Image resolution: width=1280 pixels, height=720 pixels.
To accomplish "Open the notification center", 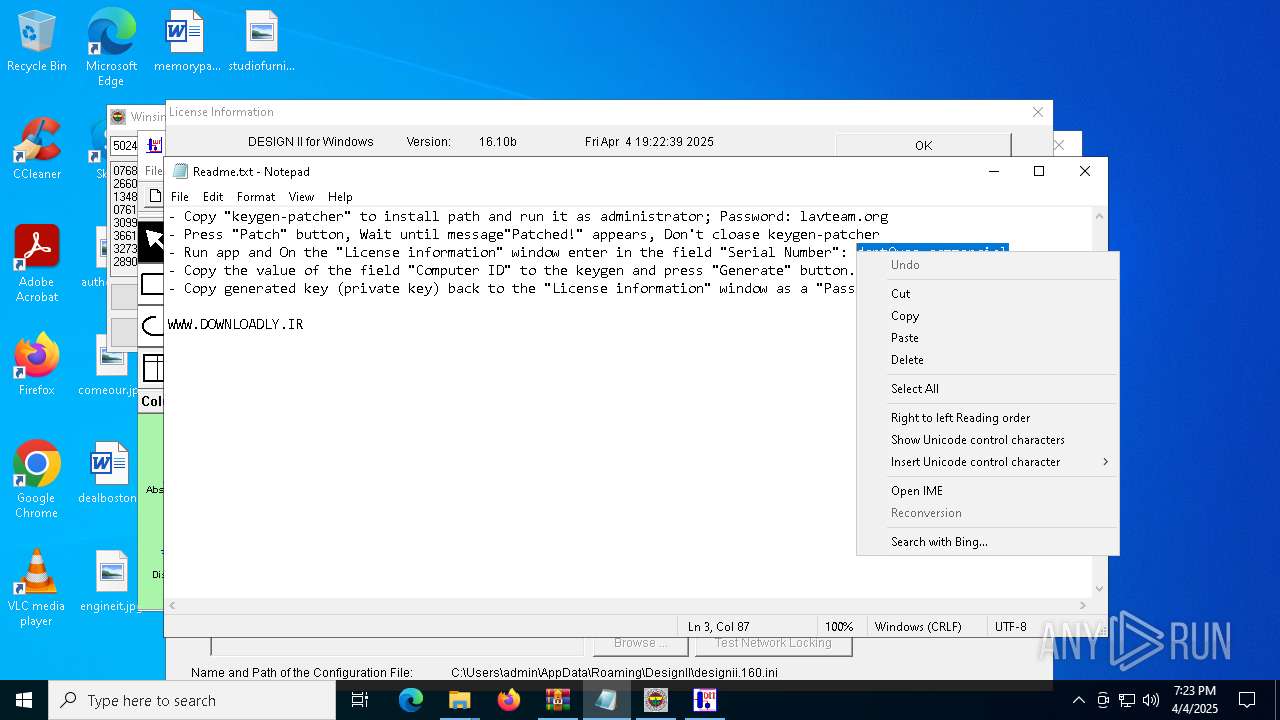I will click(1247, 700).
